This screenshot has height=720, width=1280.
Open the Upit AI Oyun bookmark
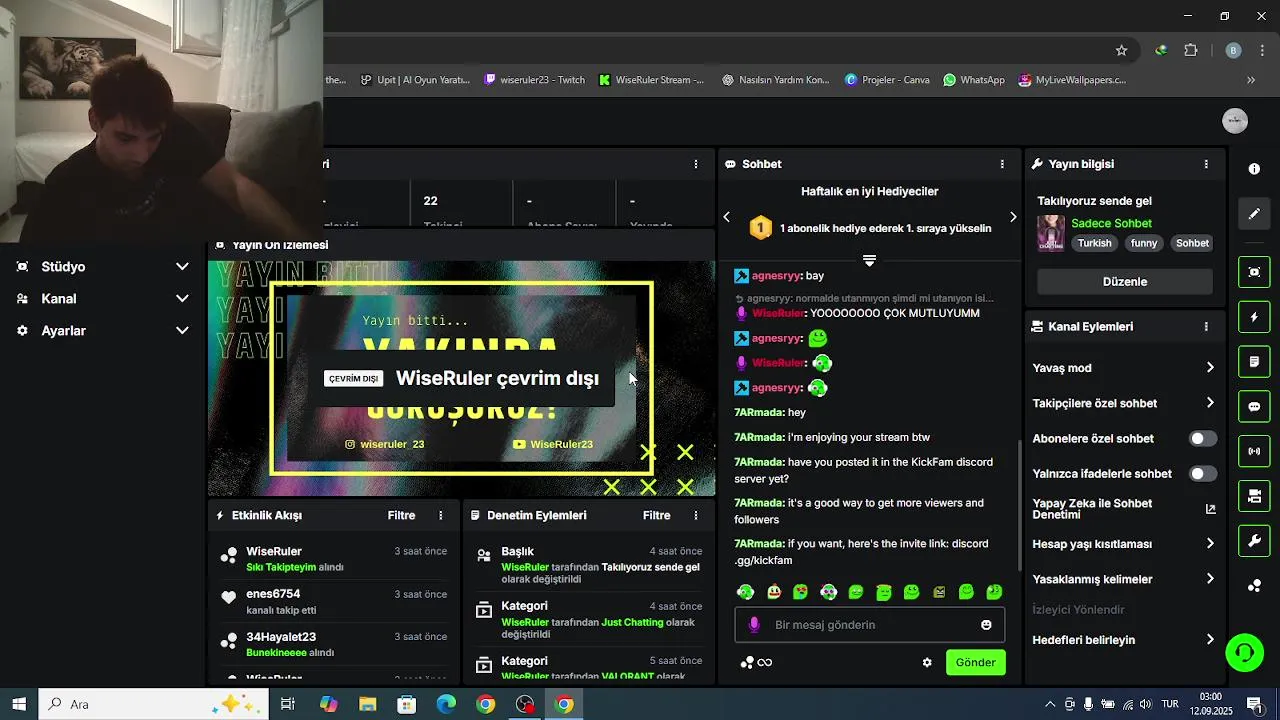[x=415, y=80]
